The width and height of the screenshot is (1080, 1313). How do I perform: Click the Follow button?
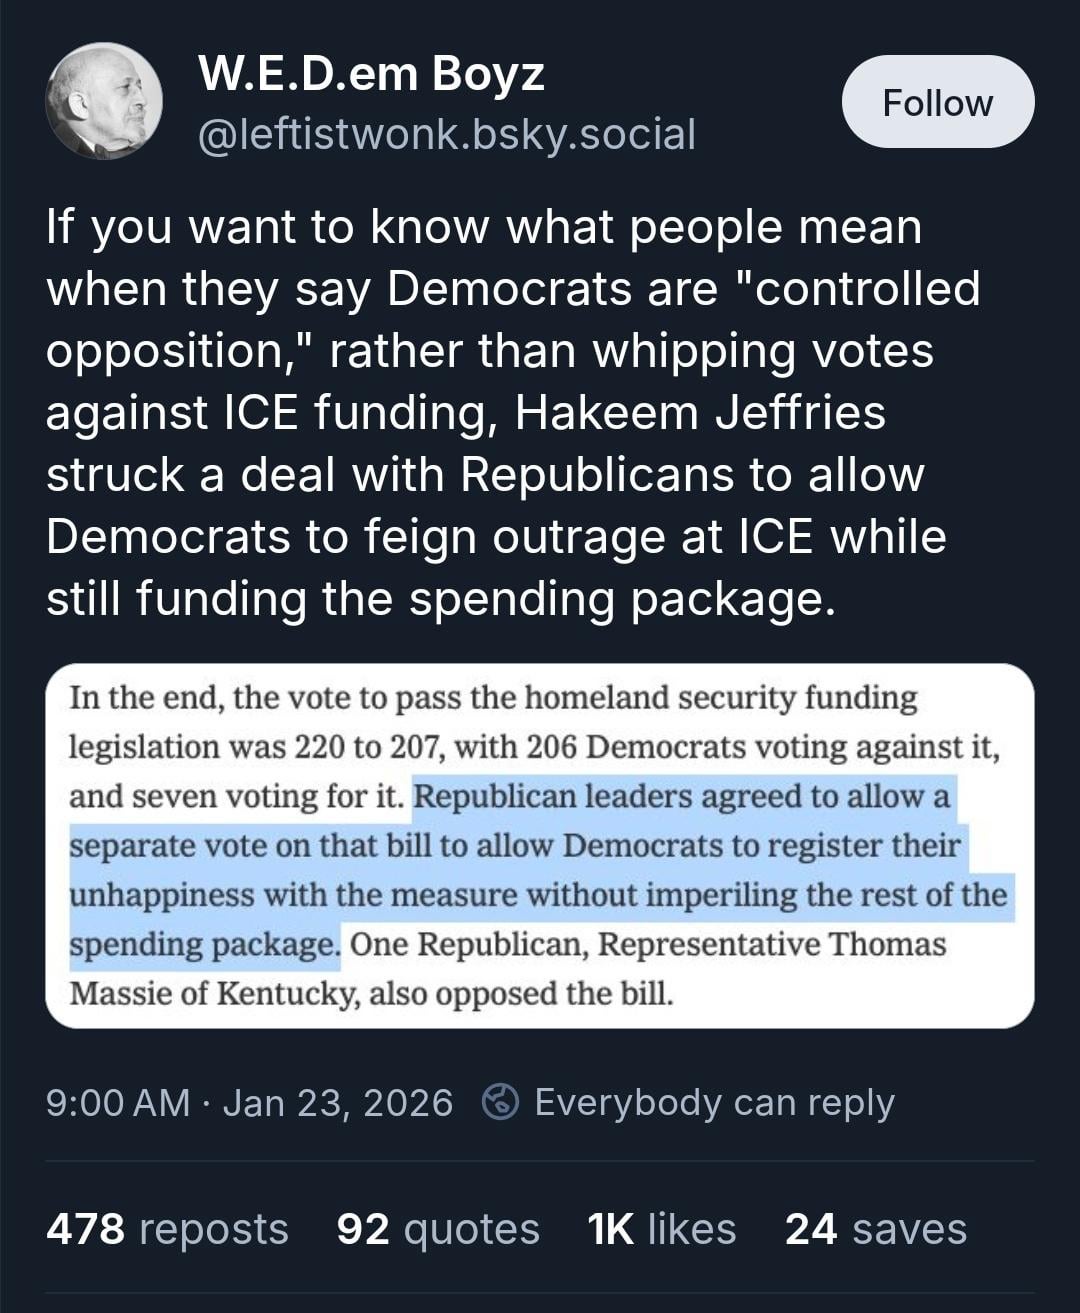(937, 102)
